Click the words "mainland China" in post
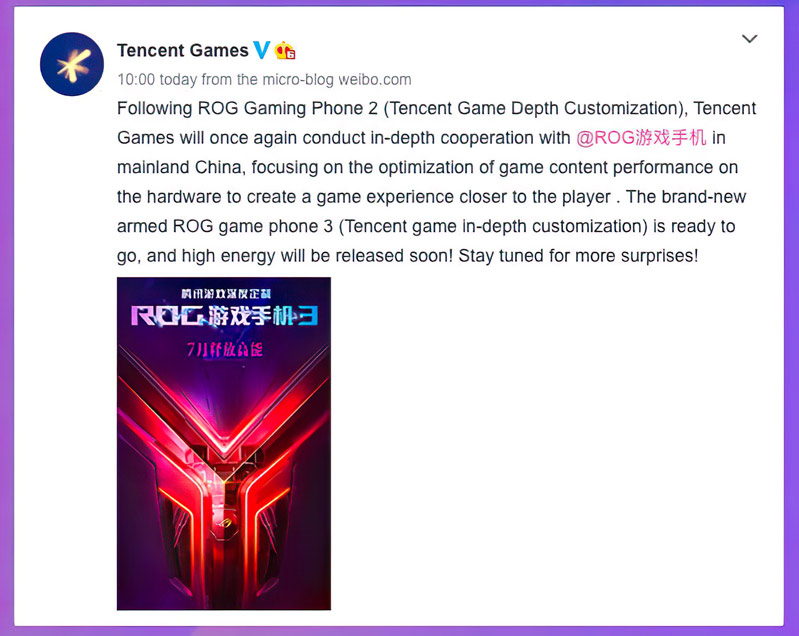The width and height of the screenshot is (799, 636). [179, 168]
